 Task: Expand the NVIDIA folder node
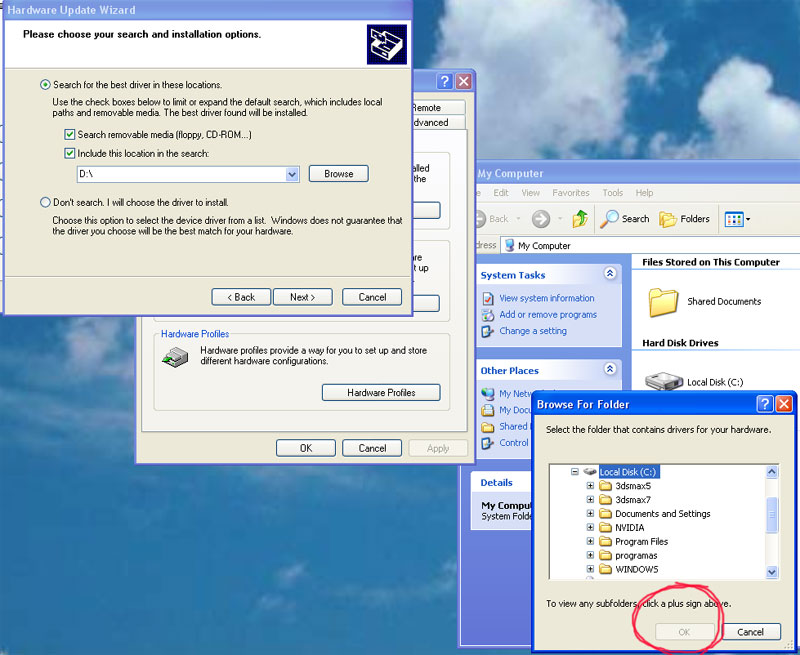coord(590,527)
